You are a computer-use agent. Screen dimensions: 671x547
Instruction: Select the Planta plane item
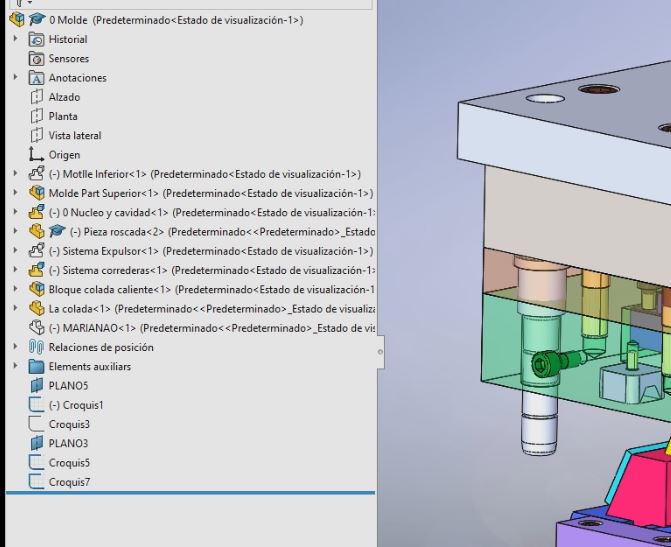pyautogui.click(x=63, y=116)
